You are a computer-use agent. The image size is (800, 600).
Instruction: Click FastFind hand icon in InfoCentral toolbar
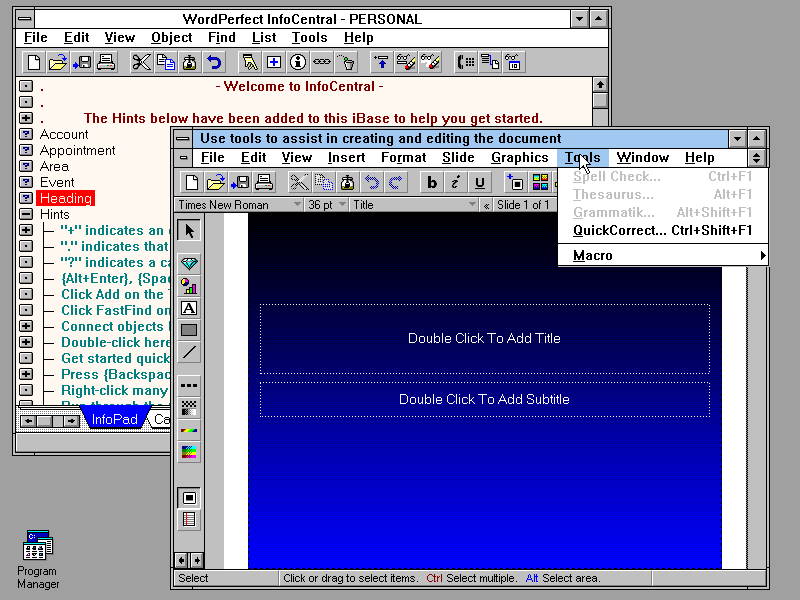click(249, 62)
